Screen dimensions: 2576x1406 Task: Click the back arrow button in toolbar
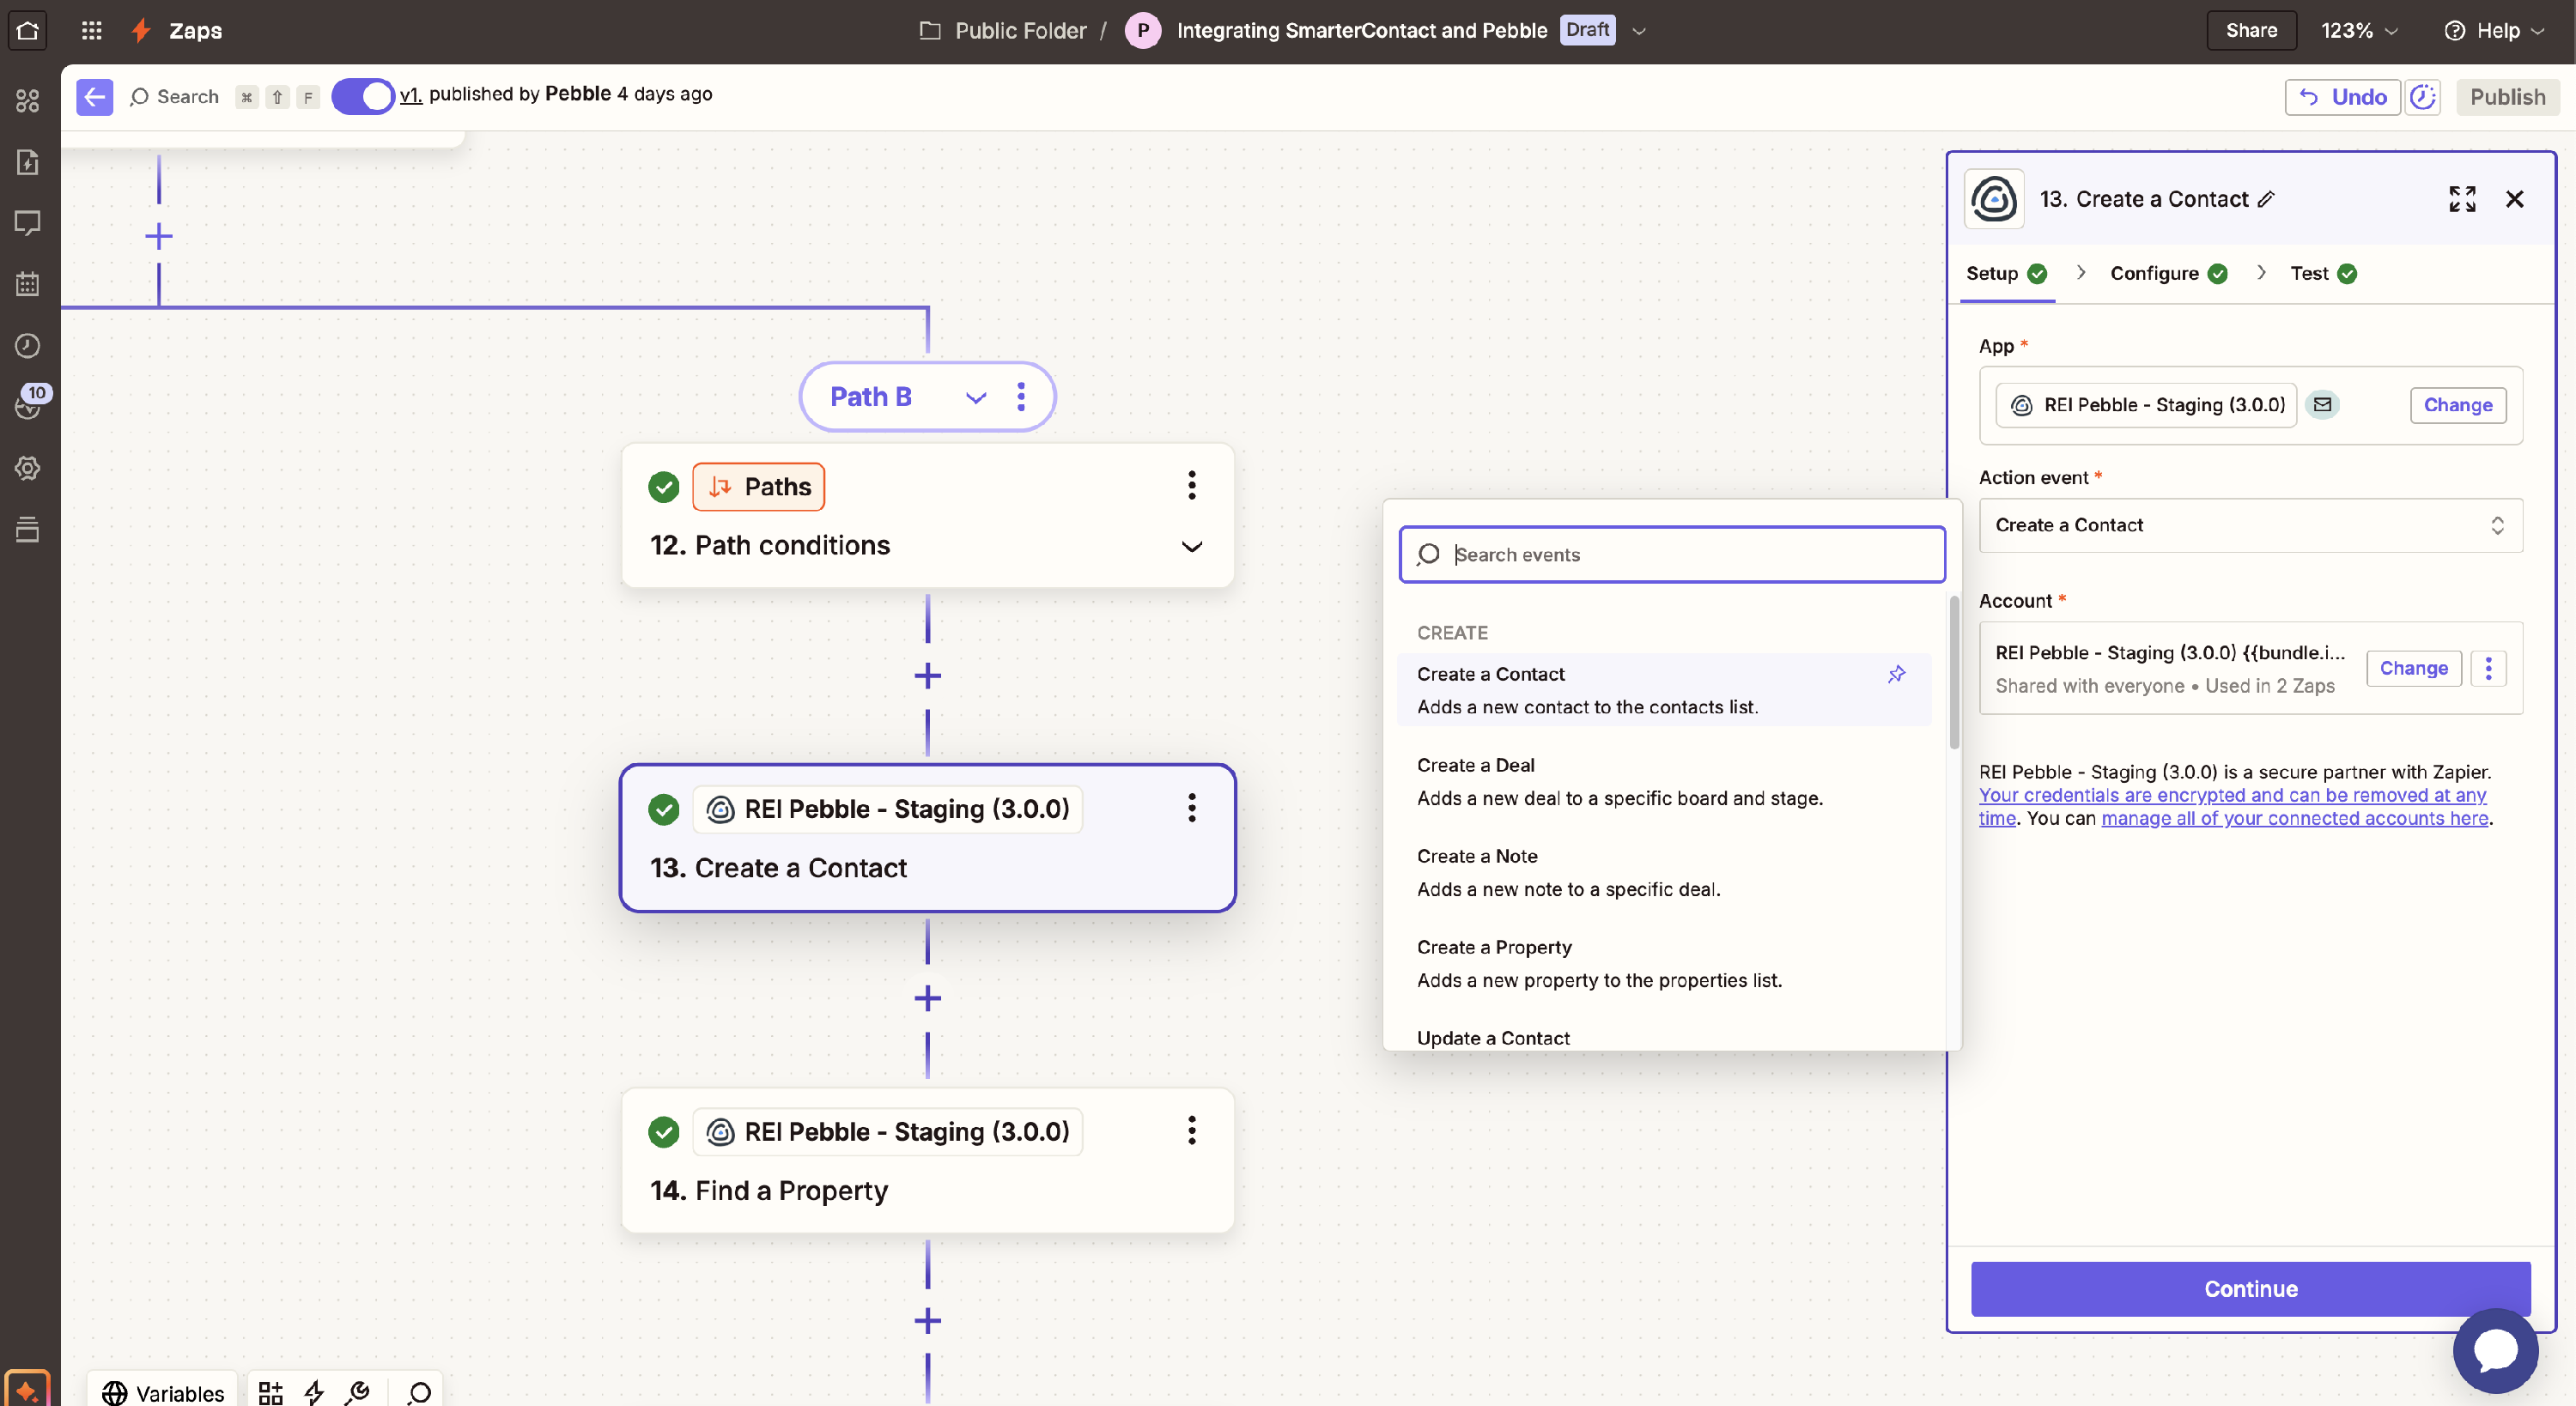pyautogui.click(x=94, y=97)
